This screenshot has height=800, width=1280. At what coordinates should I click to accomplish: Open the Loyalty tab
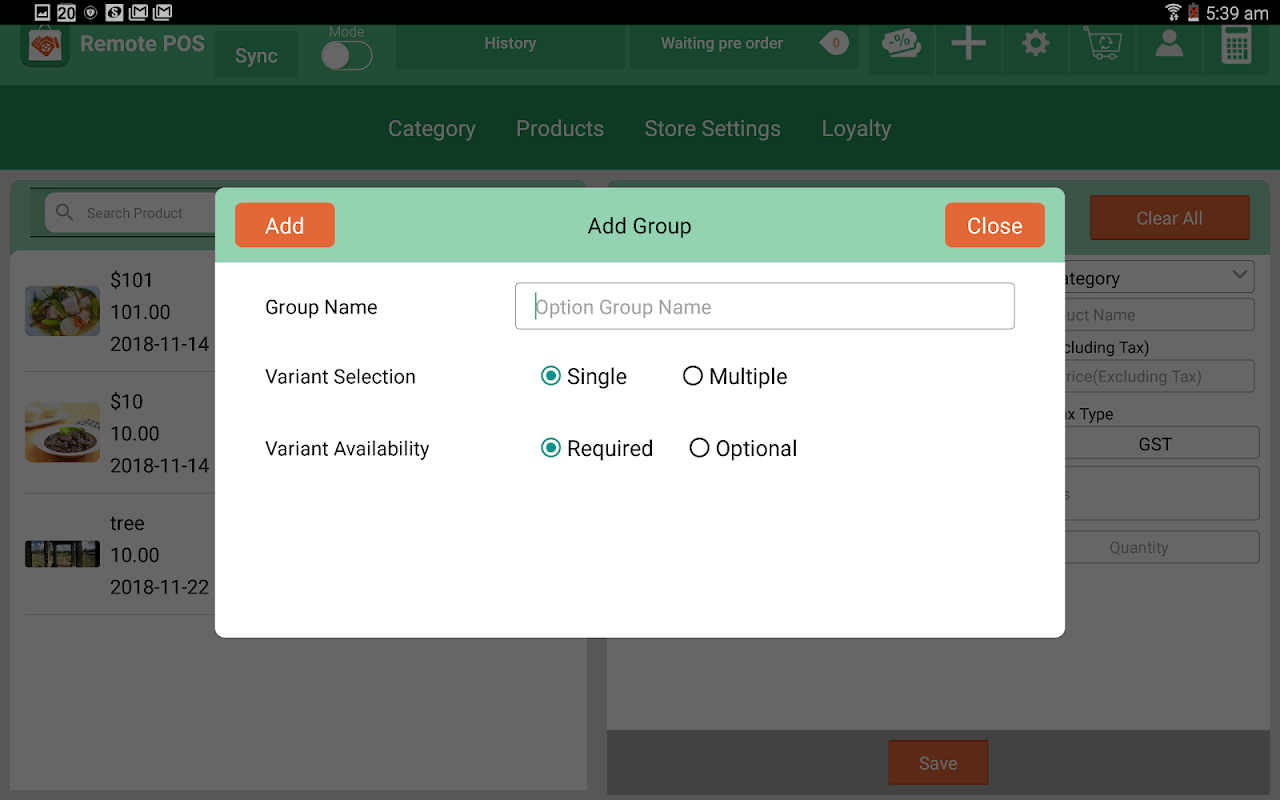pyautogui.click(x=856, y=128)
